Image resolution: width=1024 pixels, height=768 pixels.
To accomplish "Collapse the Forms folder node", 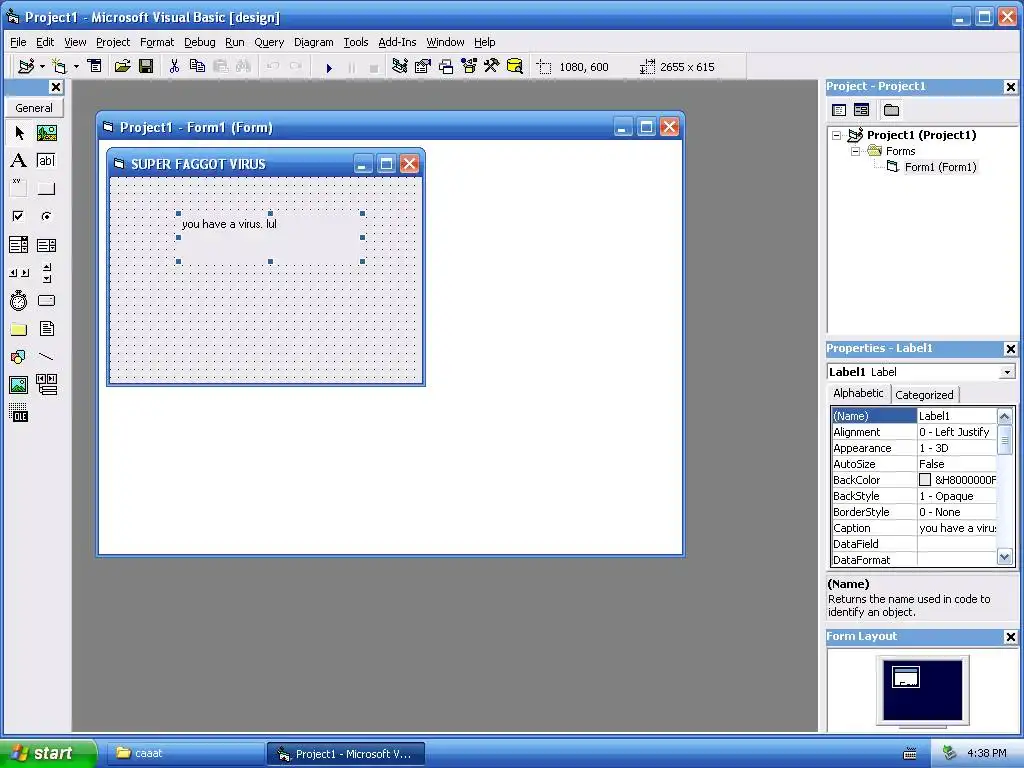I will [x=855, y=151].
